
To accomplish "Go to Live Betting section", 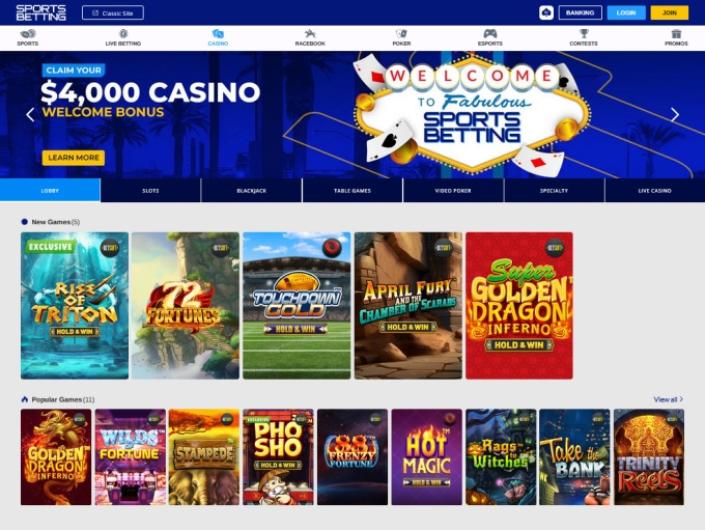I will pyautogui.click(x=123, y=38).
